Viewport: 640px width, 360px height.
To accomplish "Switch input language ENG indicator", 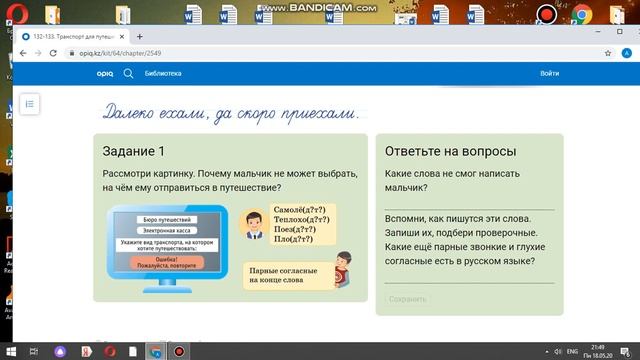I will point(572,351).
